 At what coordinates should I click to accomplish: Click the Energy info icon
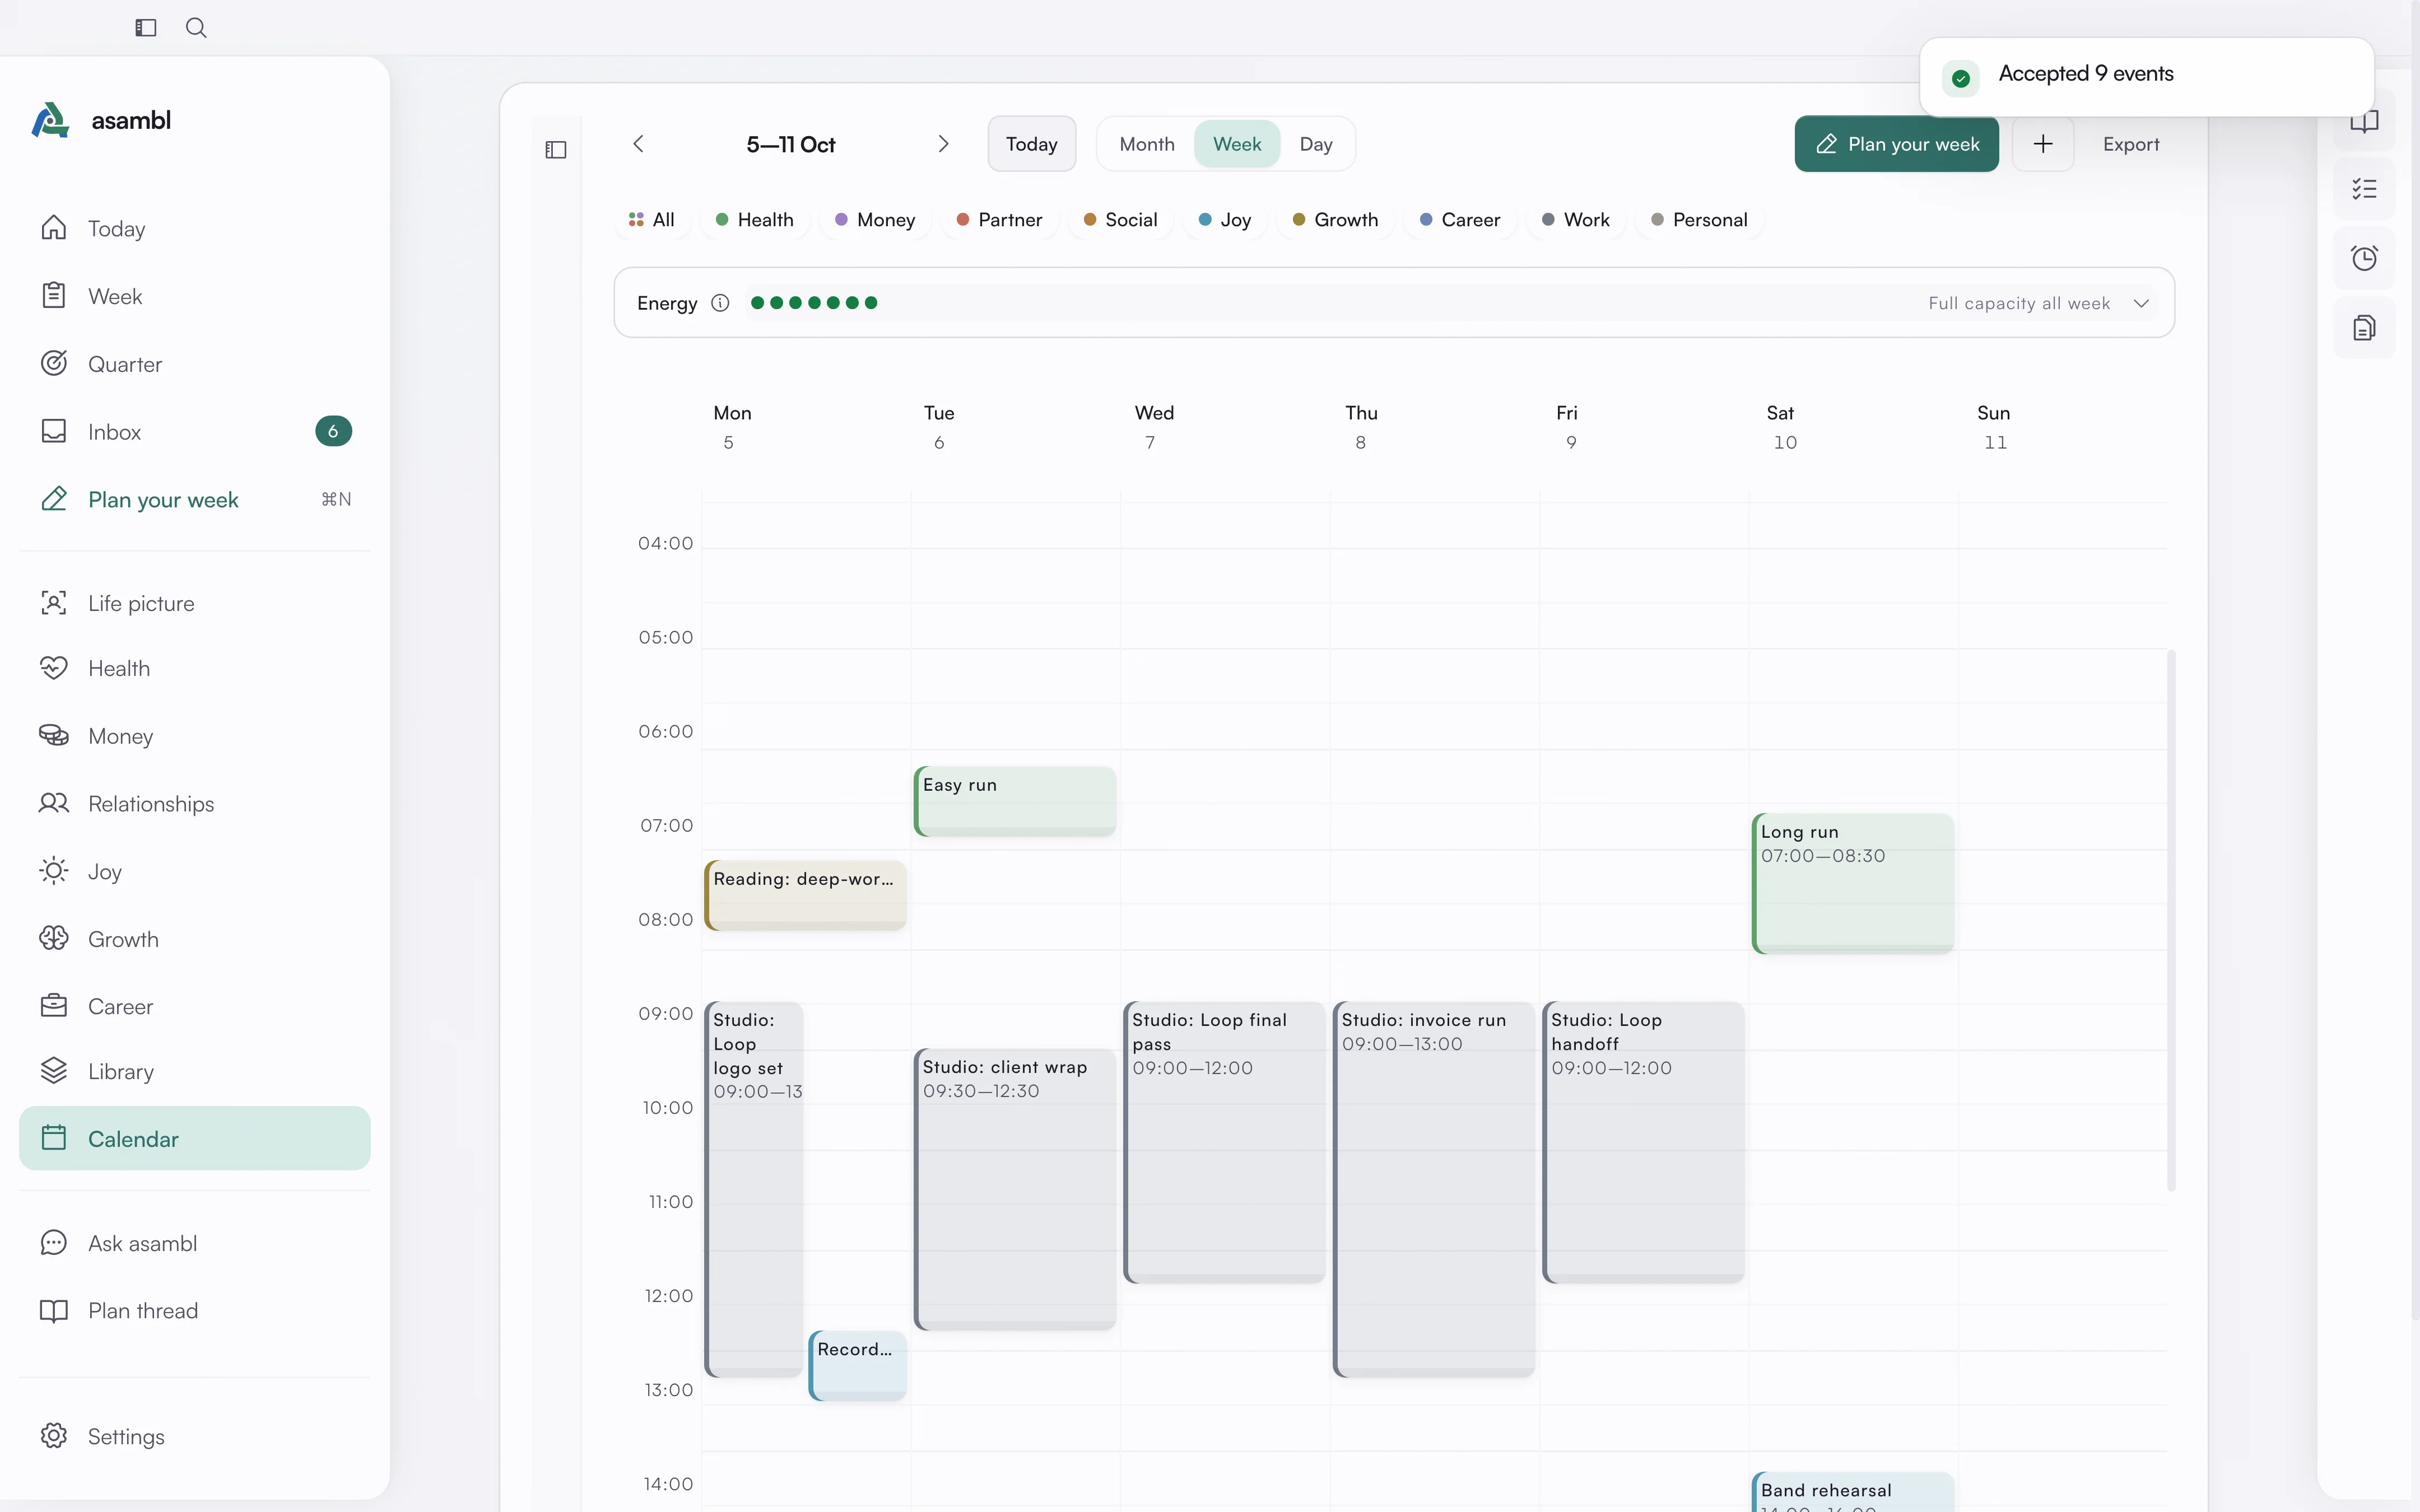(x=720, y=303)
